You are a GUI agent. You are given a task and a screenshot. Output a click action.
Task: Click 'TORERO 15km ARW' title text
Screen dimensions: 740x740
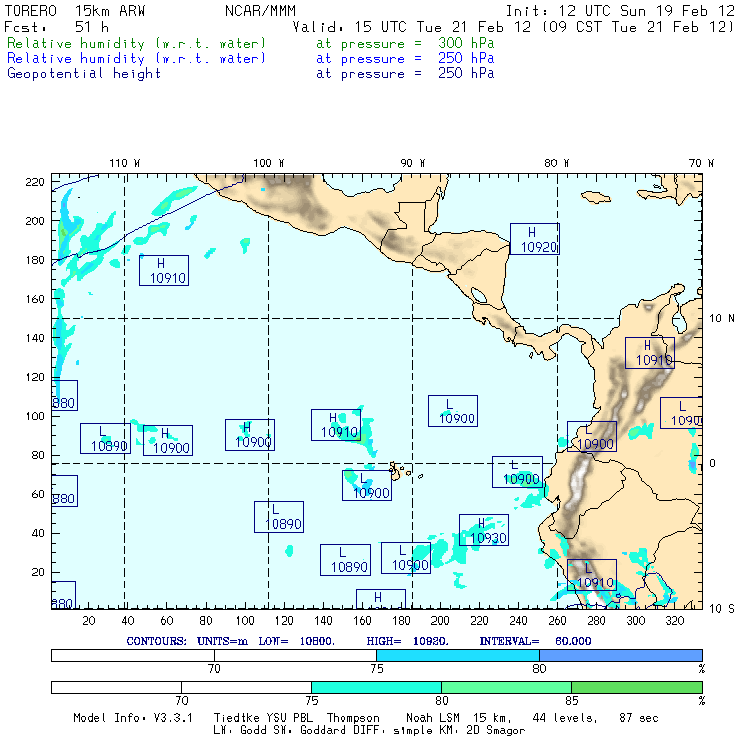point(75,11)
